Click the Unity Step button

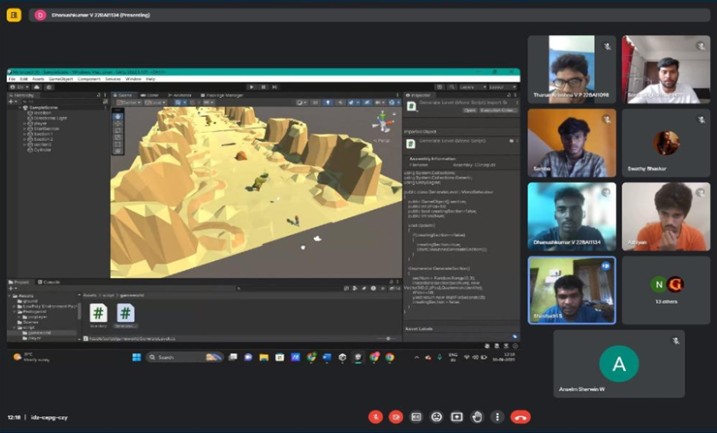pyautogui.click(x=275, y=87)
